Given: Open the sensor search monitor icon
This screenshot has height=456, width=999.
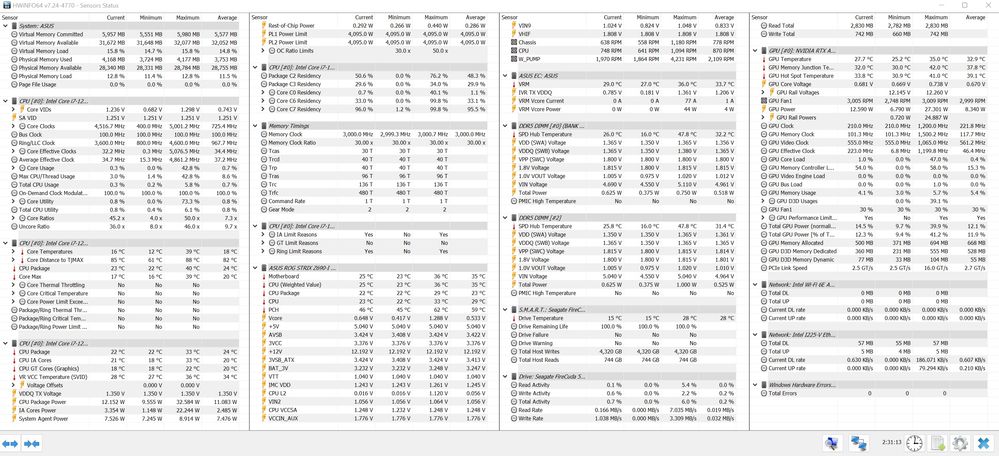Looking at the screenshot, I should coord(831,443).
